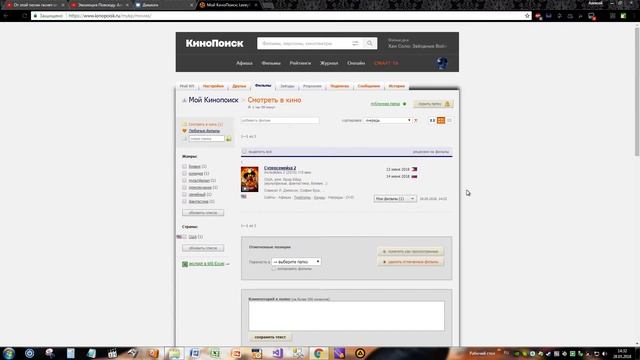
Task: Tick the copy films checkbox under folder dropdown
Action: [x=274, y=269]
